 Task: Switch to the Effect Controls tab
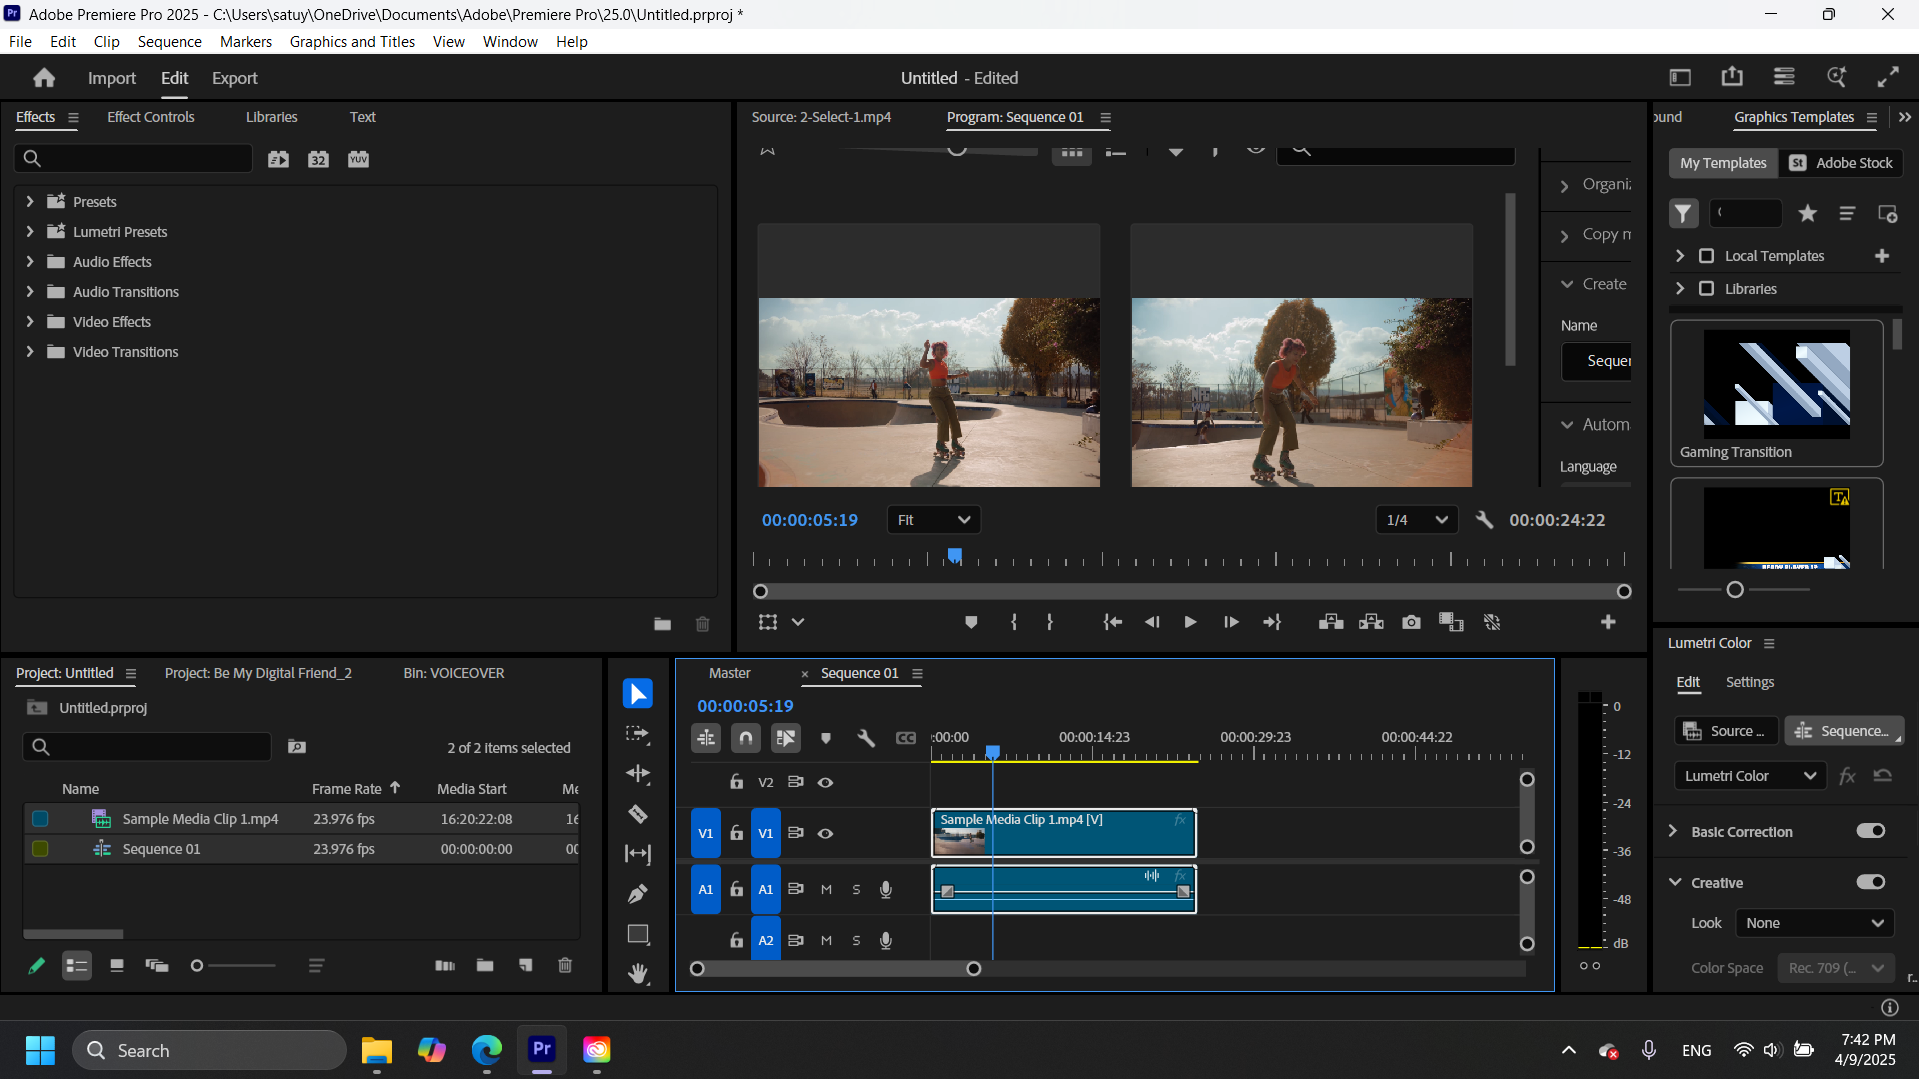click(151, 117)
